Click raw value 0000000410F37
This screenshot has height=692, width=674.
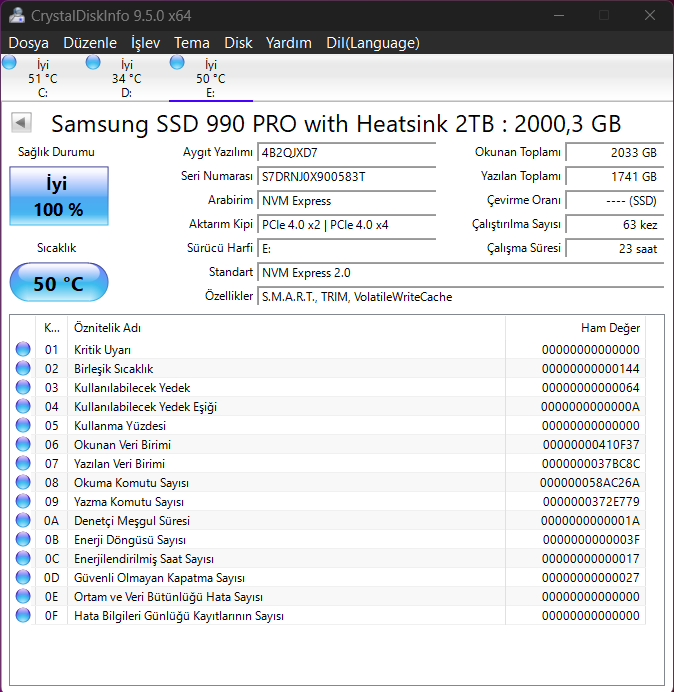(591, 444)
